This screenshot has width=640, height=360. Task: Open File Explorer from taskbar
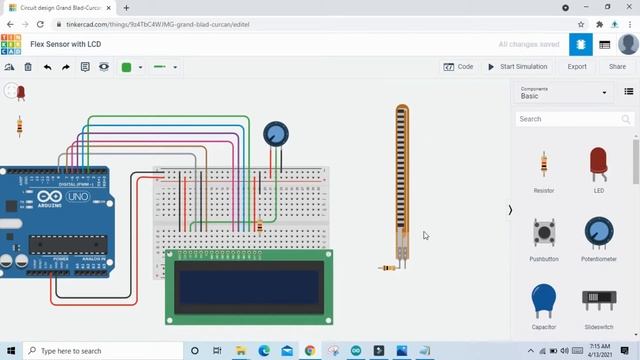click(x=241, y=351)
